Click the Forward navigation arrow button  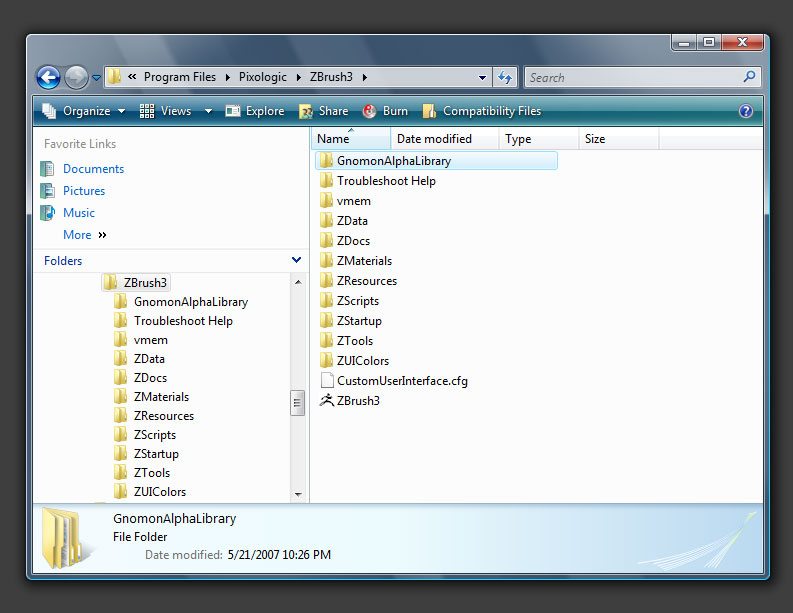click(76, 77)
